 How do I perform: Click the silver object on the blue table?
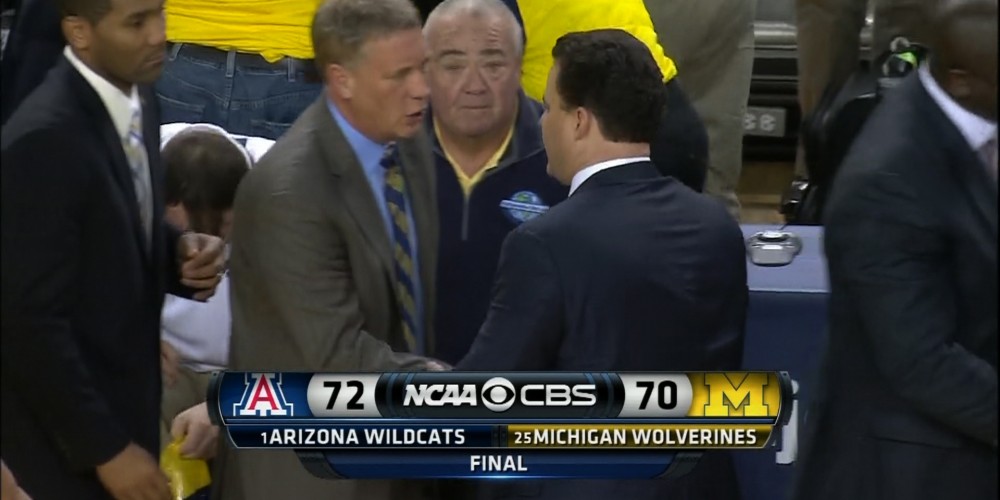774,247
